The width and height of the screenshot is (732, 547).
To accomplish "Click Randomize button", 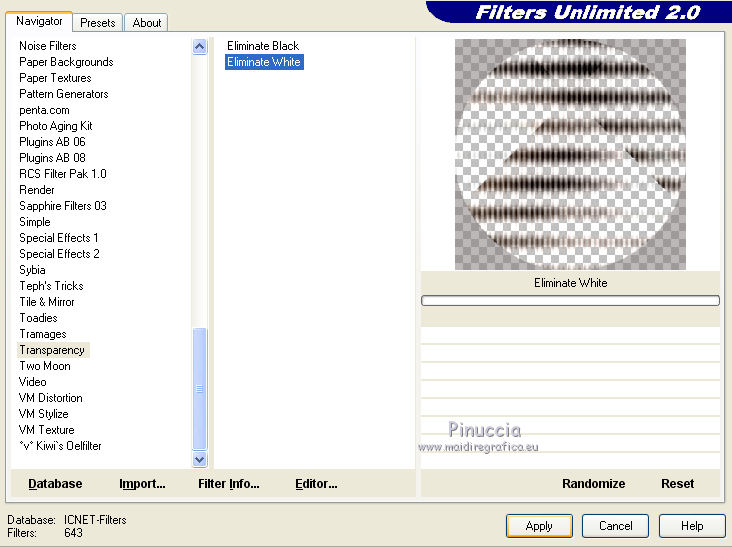I will coord(593,484).
